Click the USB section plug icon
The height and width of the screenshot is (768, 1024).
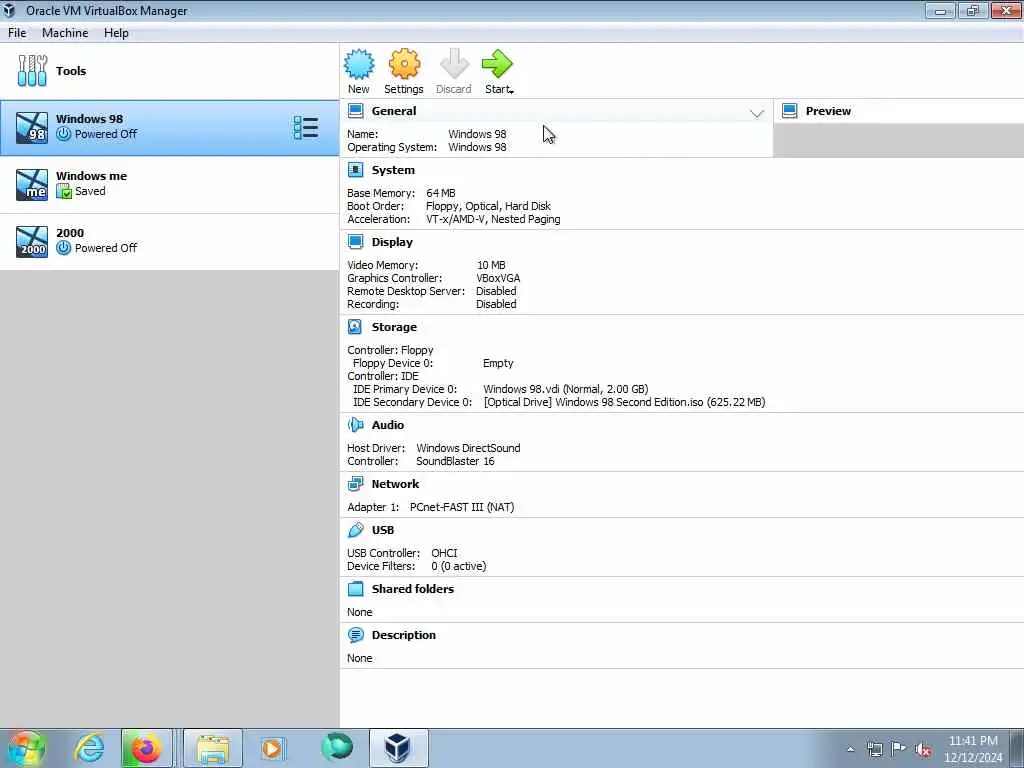355,530
